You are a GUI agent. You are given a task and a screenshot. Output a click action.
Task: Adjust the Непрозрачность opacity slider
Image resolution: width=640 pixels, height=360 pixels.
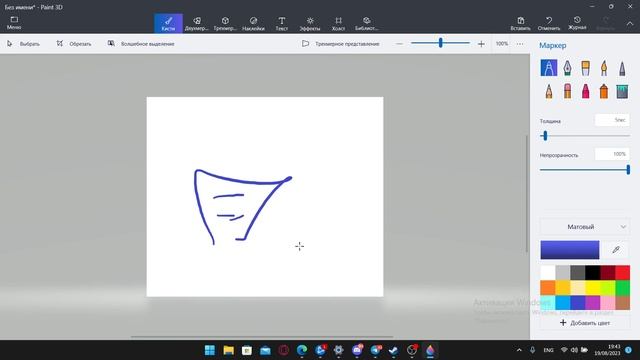pos(584,169)
